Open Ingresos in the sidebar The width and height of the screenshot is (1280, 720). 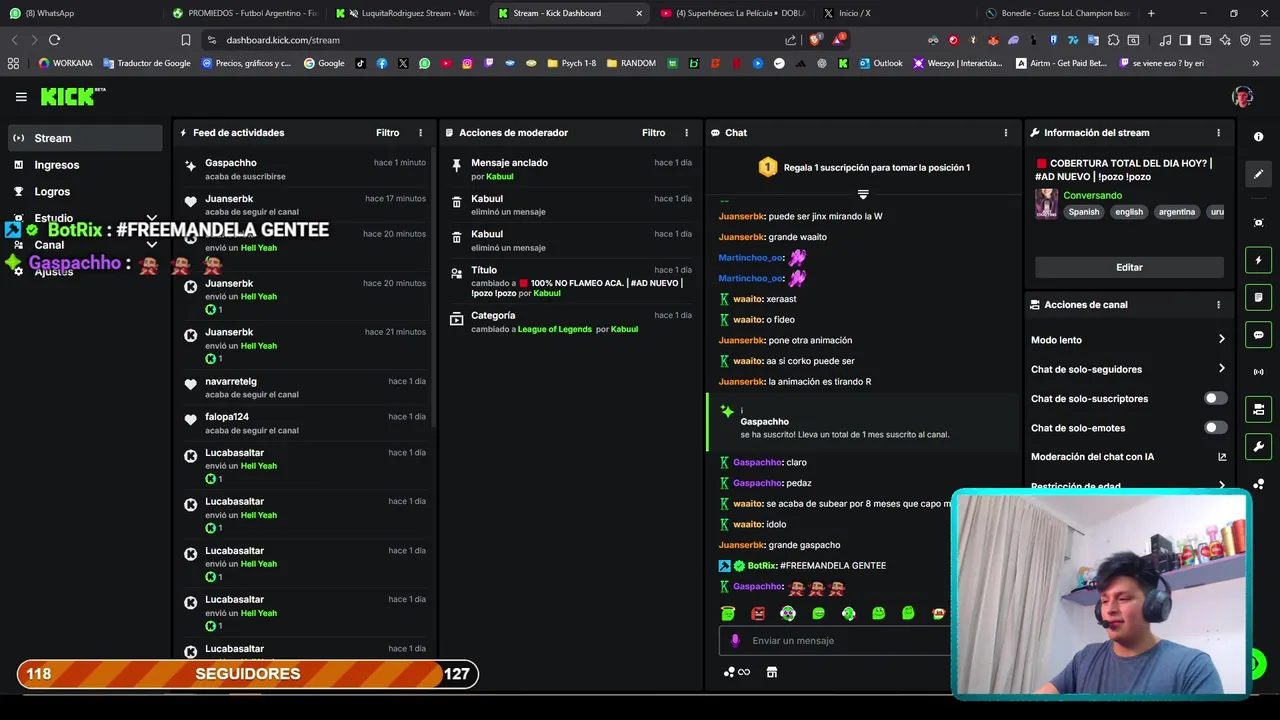[85, 165]
